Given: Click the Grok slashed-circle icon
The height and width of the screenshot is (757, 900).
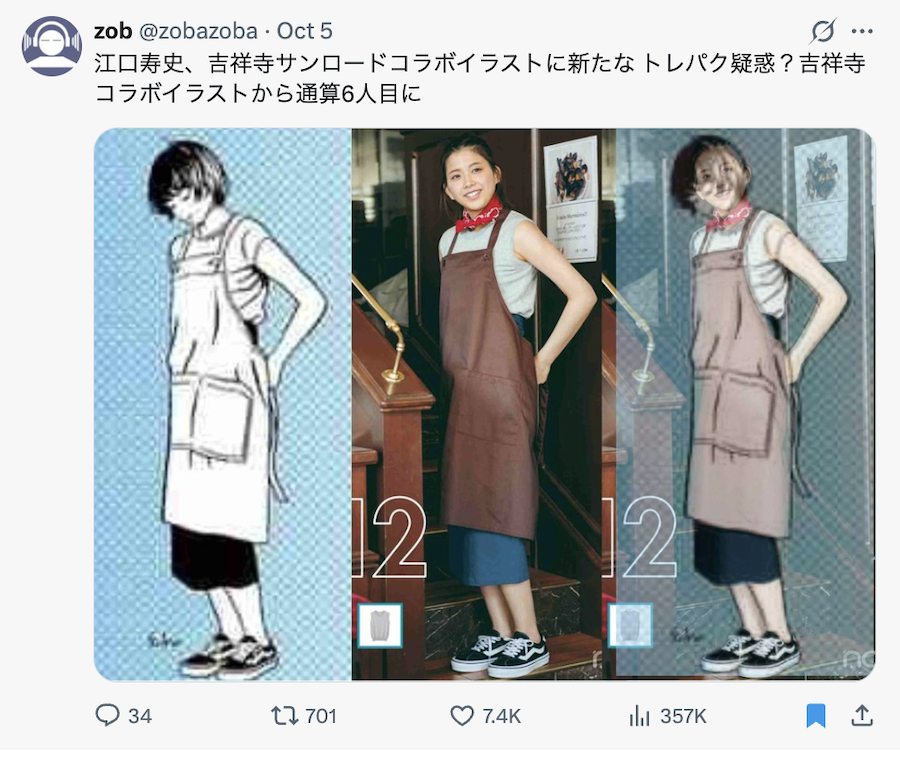Looking at the screenshot, I should 823,31.
